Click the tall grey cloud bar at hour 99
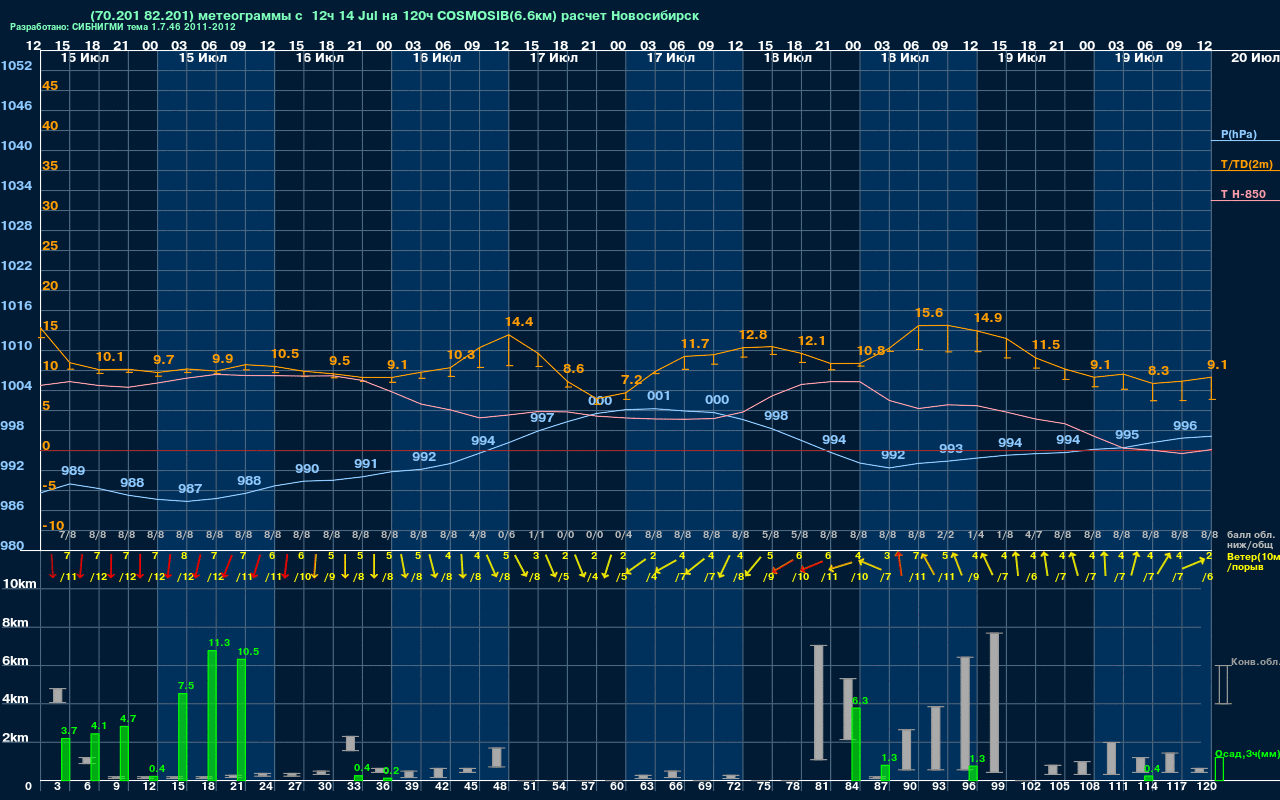Screen dimensions: 1280x800 tap(994, 701)
